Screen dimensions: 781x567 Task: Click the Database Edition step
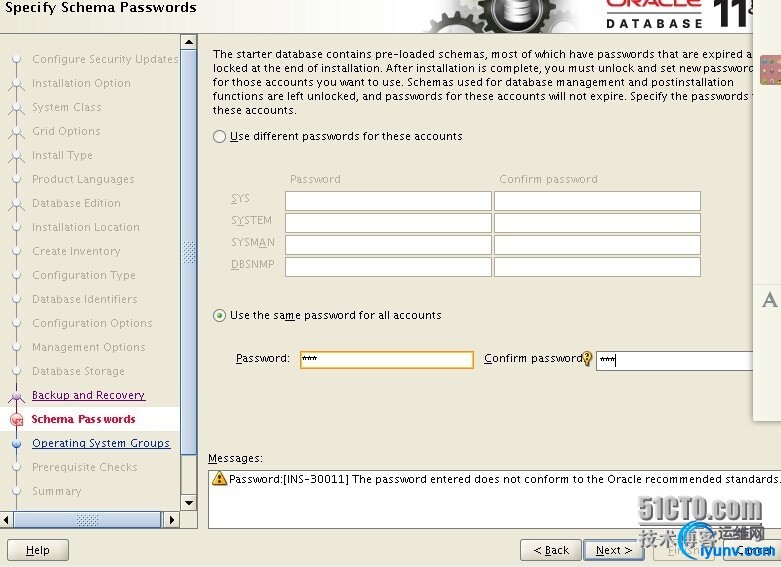[x=76, y=203]
